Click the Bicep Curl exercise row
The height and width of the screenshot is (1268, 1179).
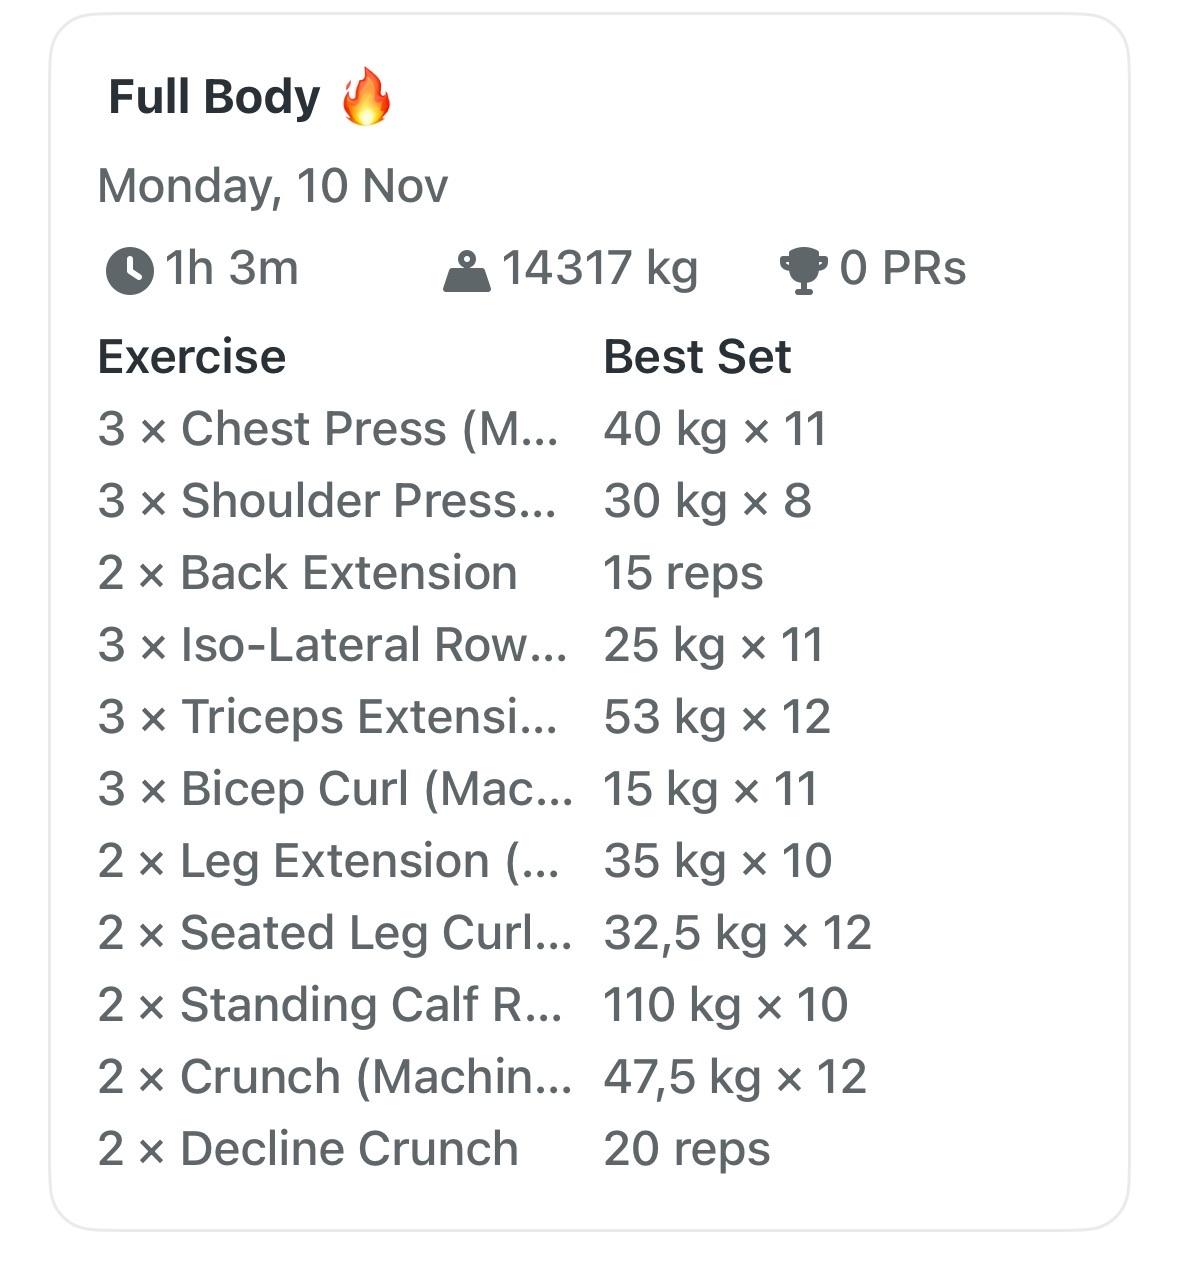[x=335, y=789]
